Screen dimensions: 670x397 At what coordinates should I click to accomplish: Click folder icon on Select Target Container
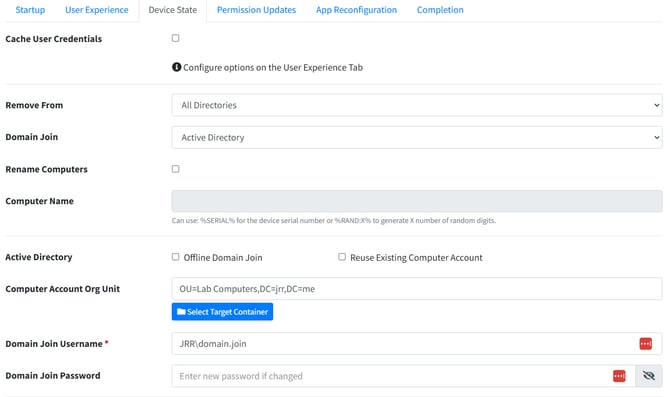pos(181,312)
